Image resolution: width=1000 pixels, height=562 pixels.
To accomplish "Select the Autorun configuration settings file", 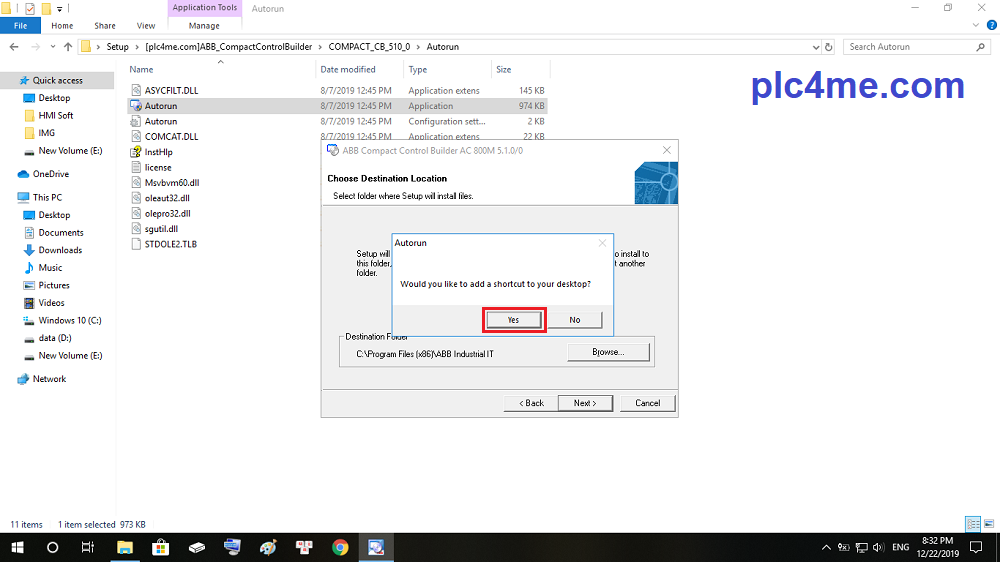I will pos(161,121).
